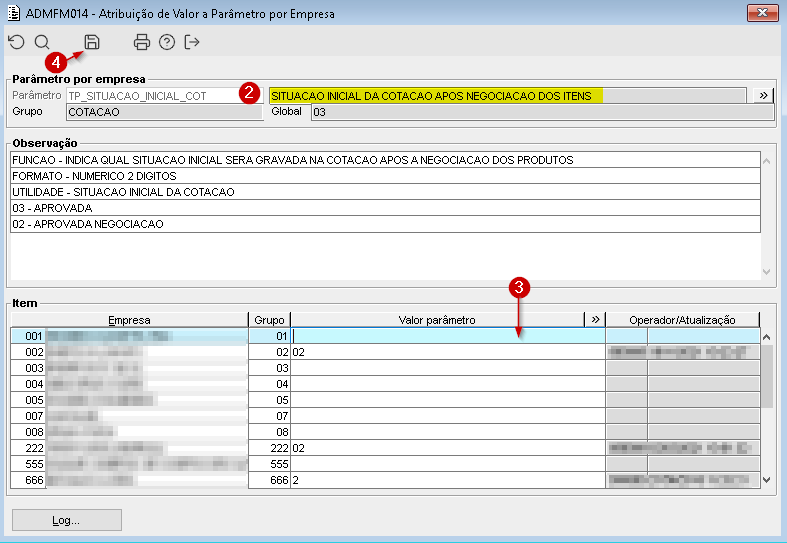Click Valor parâmetro cell for empresa 222
Screen dimensions: 787x543
point(448,448)
